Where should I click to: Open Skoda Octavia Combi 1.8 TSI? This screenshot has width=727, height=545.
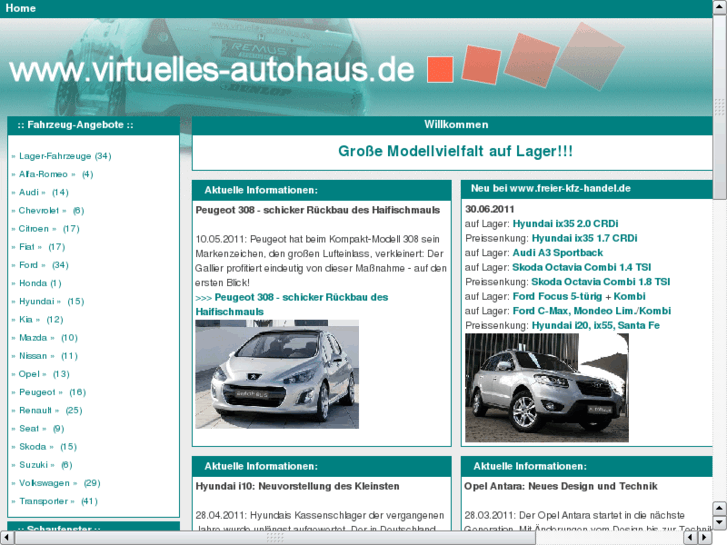click(600, 282)
